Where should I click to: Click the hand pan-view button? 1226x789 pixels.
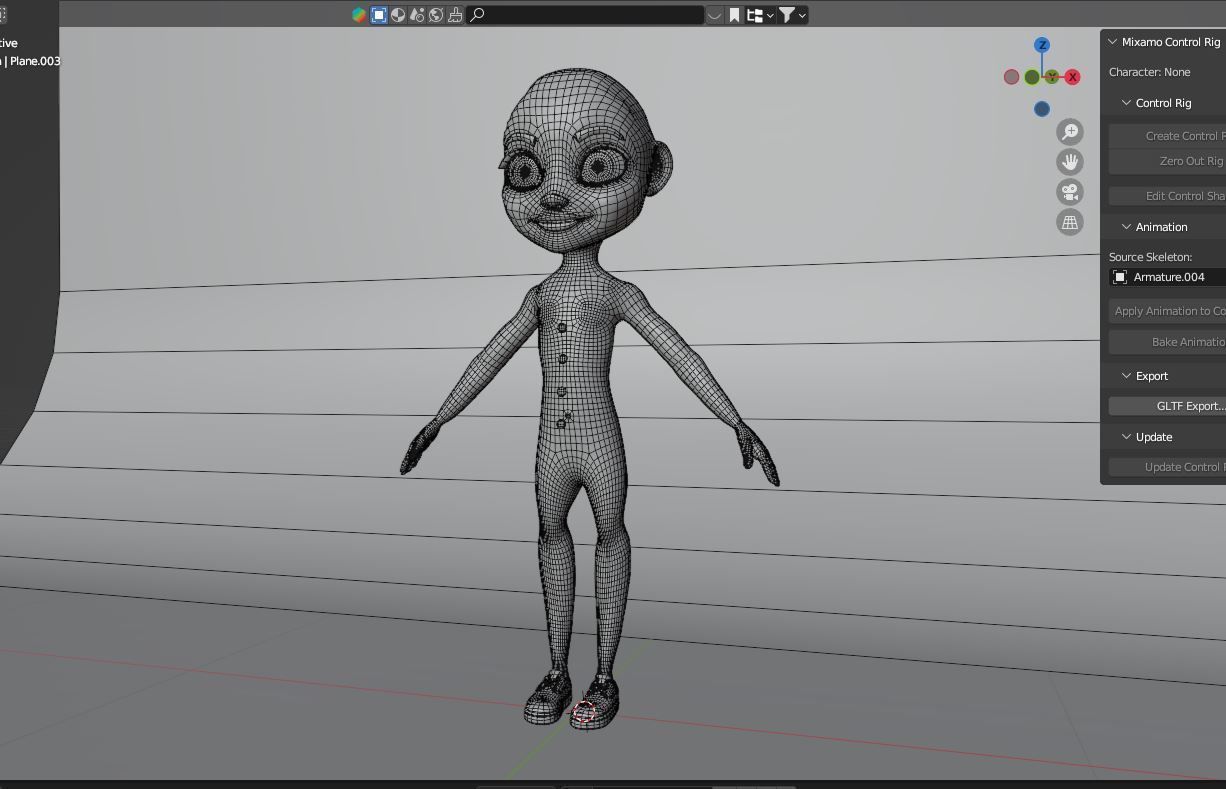1070,162
